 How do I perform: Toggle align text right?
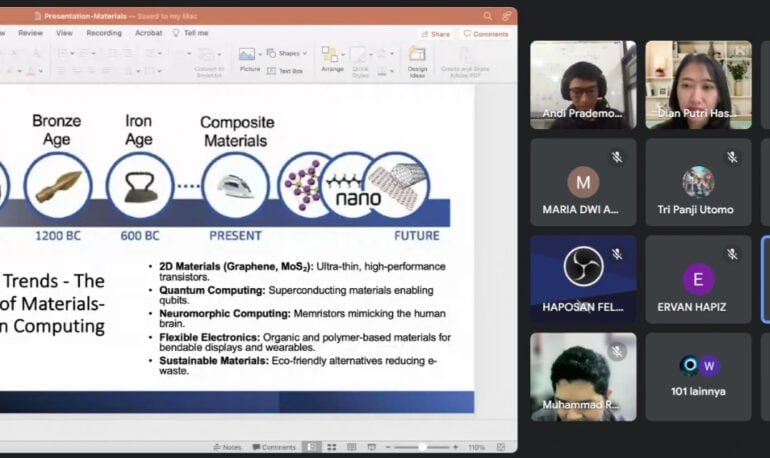[92, 71]
